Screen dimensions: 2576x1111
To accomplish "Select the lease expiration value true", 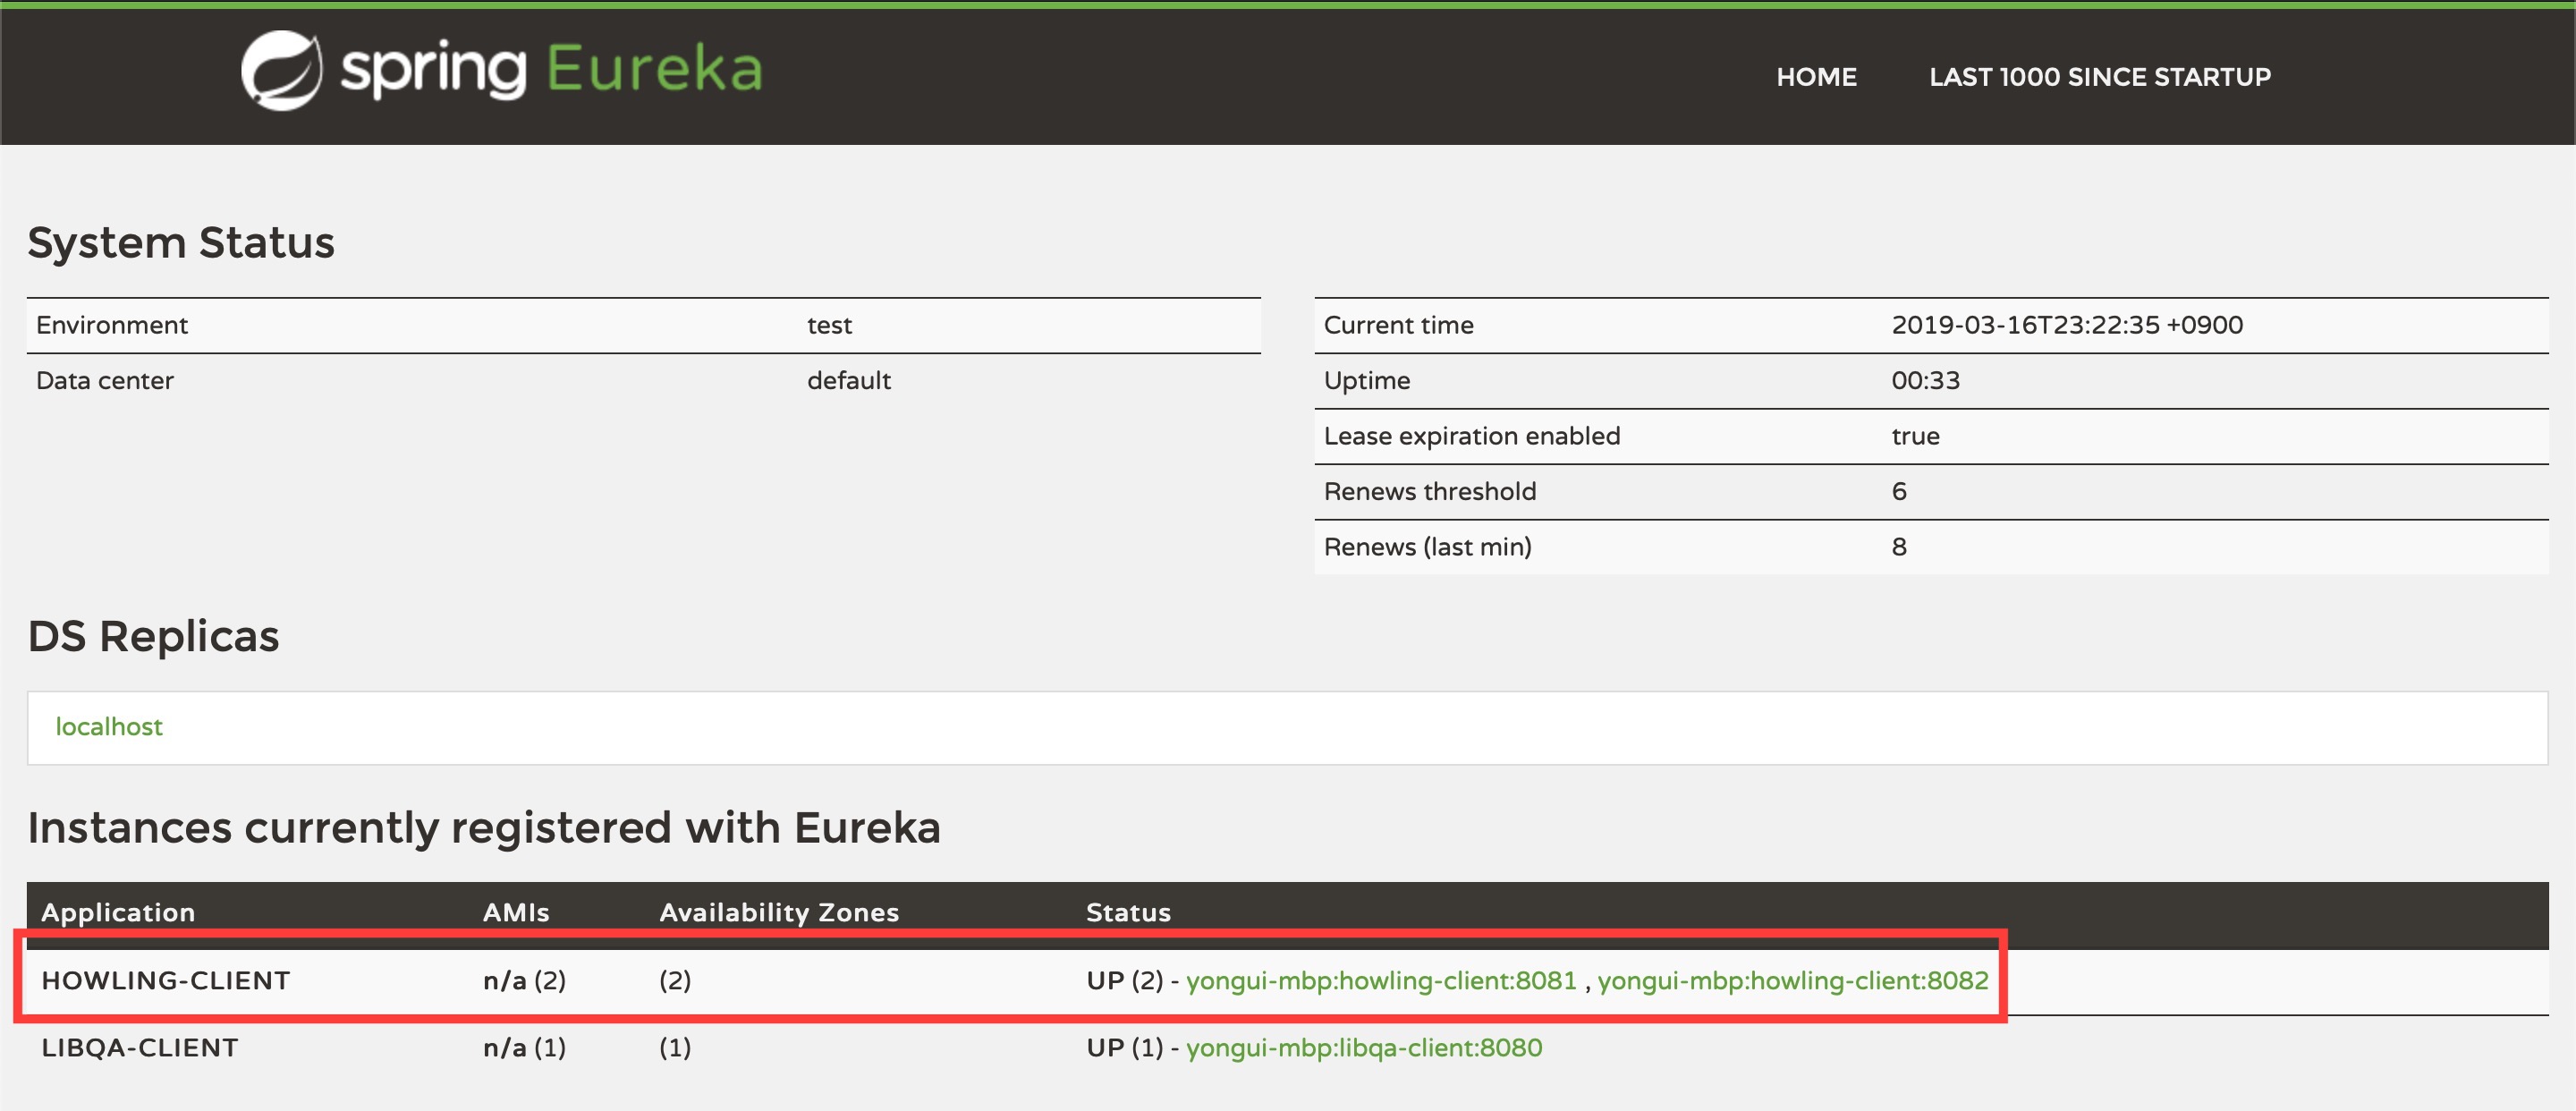I will pos(1915,437).
